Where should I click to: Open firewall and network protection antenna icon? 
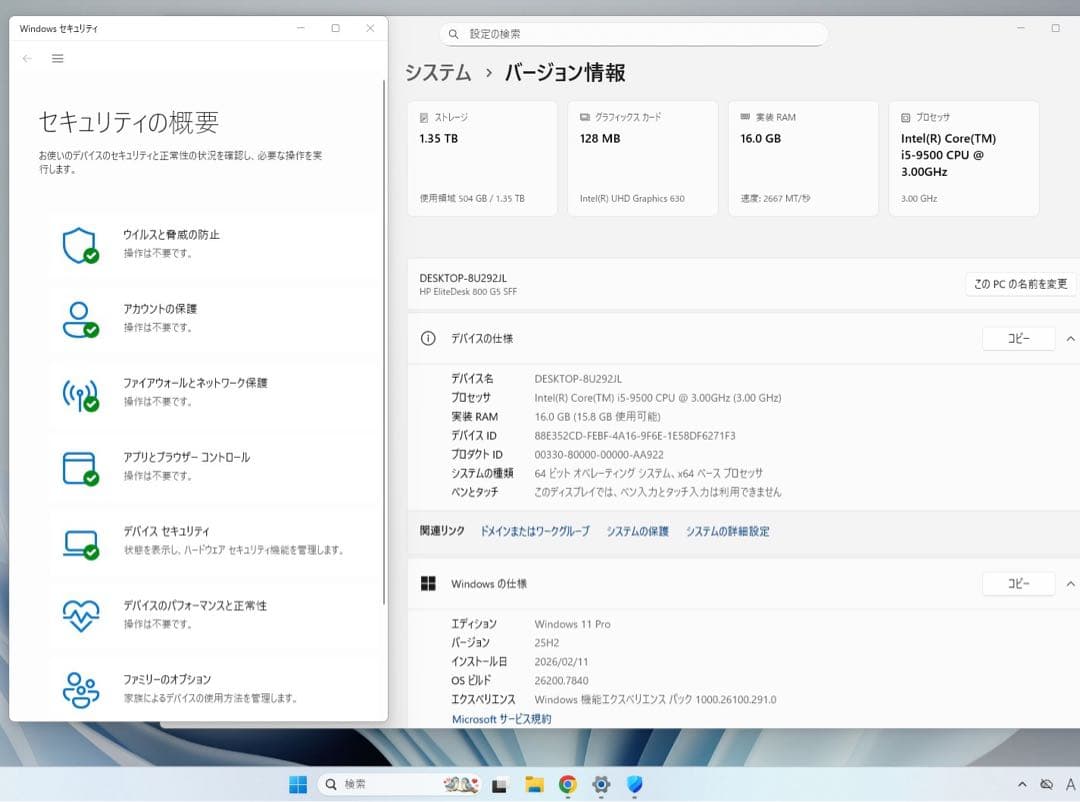click(81, 394)
